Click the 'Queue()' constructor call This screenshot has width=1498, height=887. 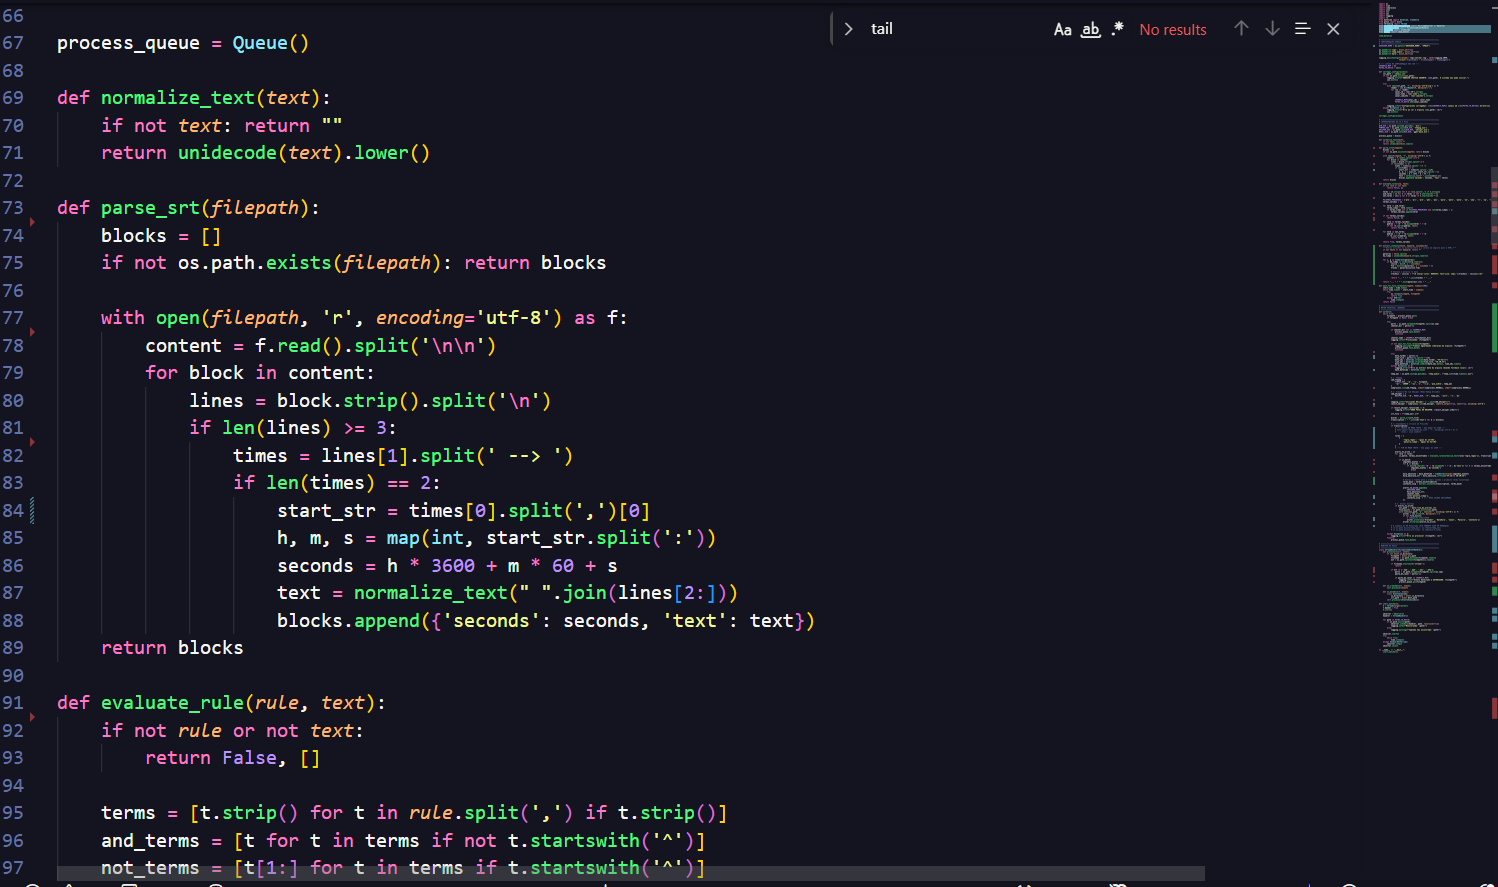click(270, 43)
